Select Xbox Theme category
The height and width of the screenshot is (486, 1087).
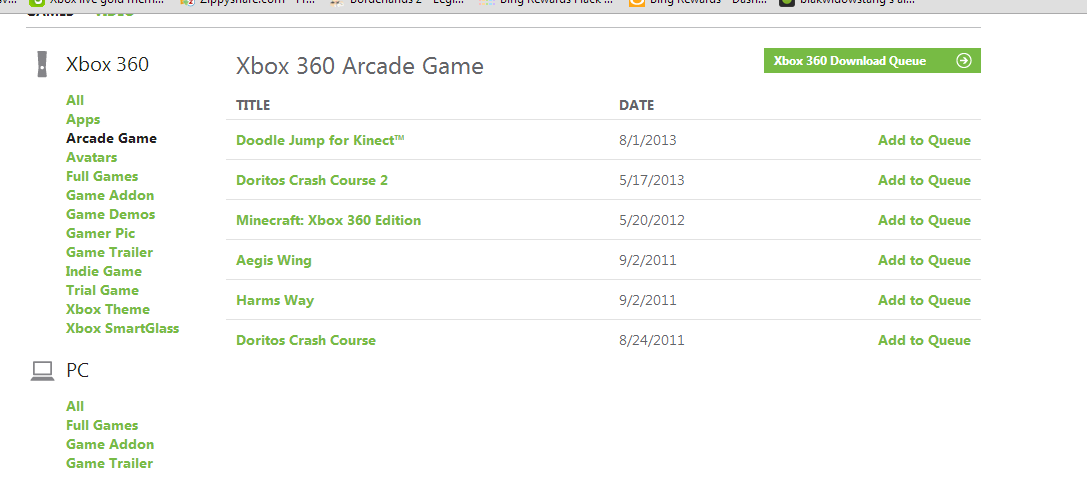point(108,309)
